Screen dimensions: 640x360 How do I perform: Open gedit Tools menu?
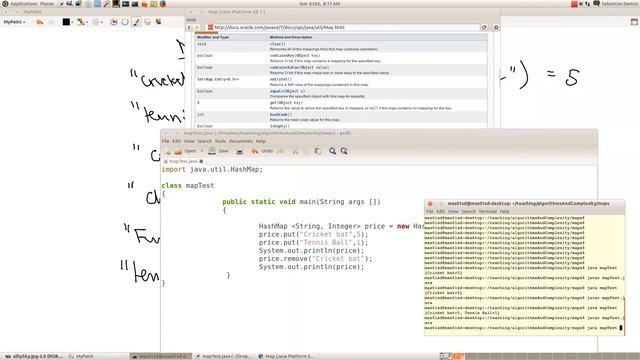220,141
